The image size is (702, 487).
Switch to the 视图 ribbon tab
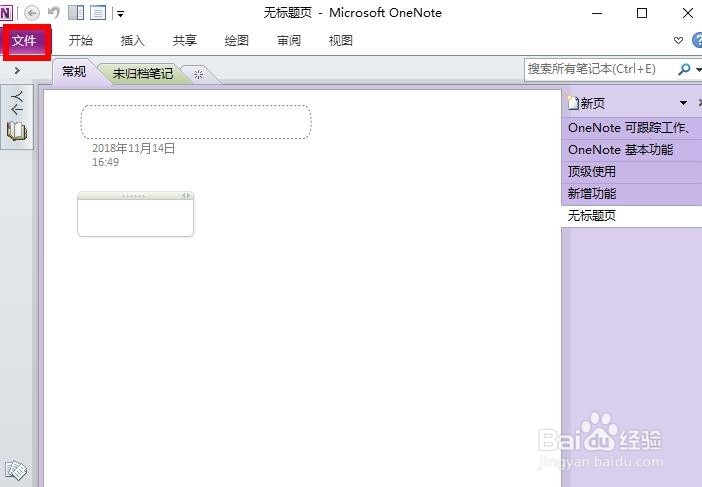(341, 41)
